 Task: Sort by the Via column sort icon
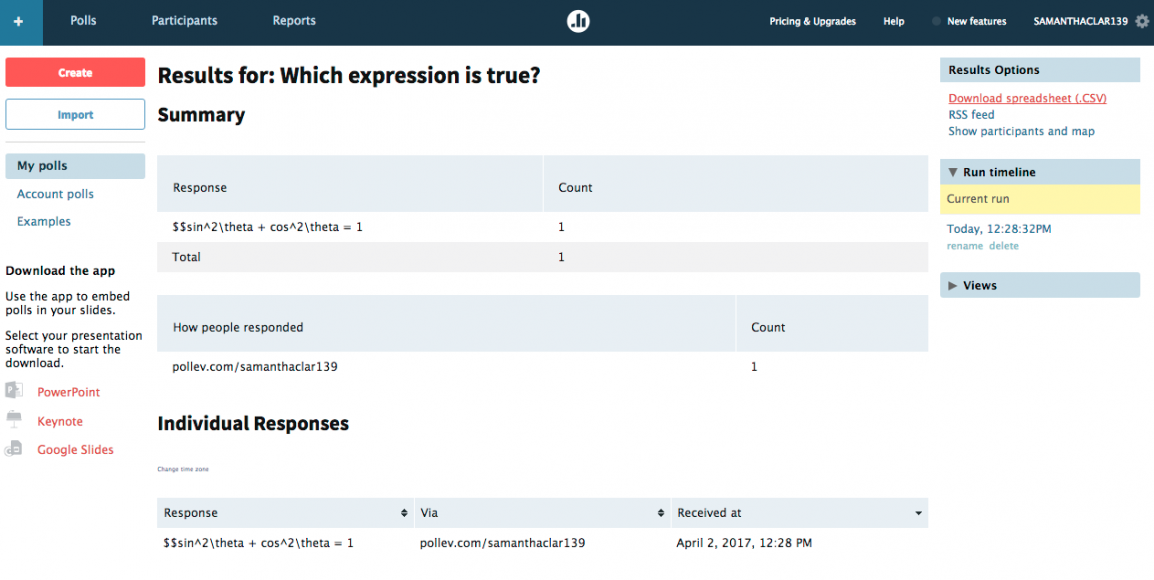660,512
